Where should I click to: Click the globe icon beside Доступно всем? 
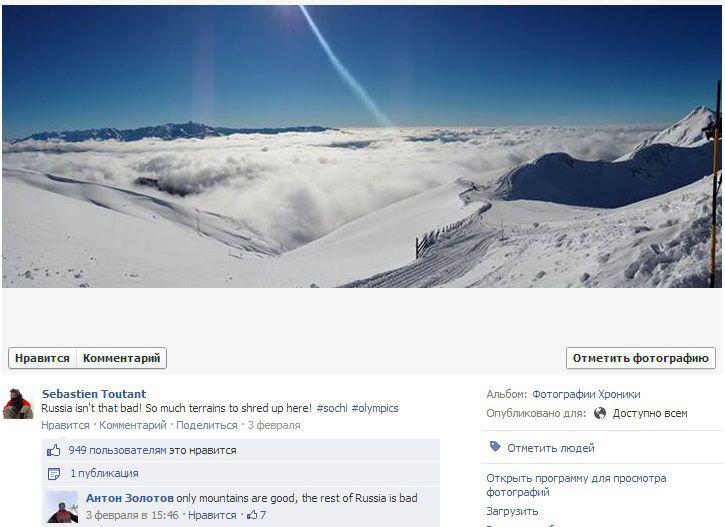click(x=600, y=413)
